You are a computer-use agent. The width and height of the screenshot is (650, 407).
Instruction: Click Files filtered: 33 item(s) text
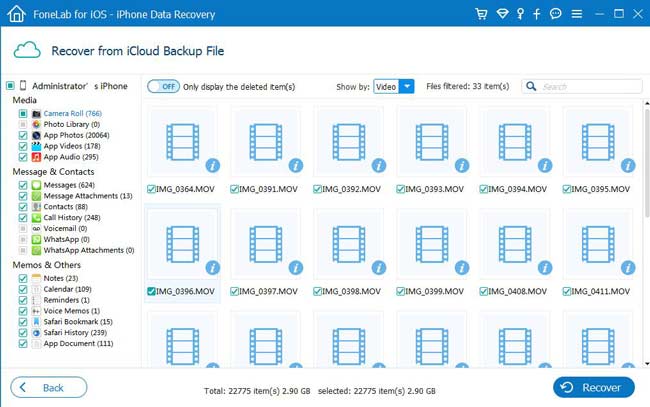pyautogui.click(x=468, y=86)
